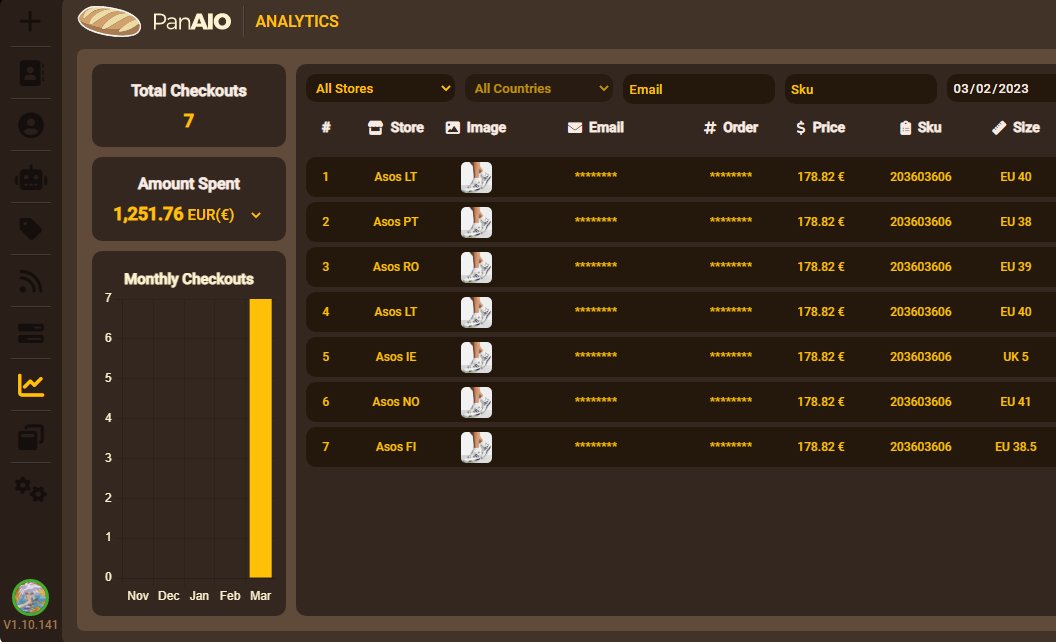Open the shoe thumbnail in row 4
Viewport: 1056px width, 642px height.
coord(476,313)
